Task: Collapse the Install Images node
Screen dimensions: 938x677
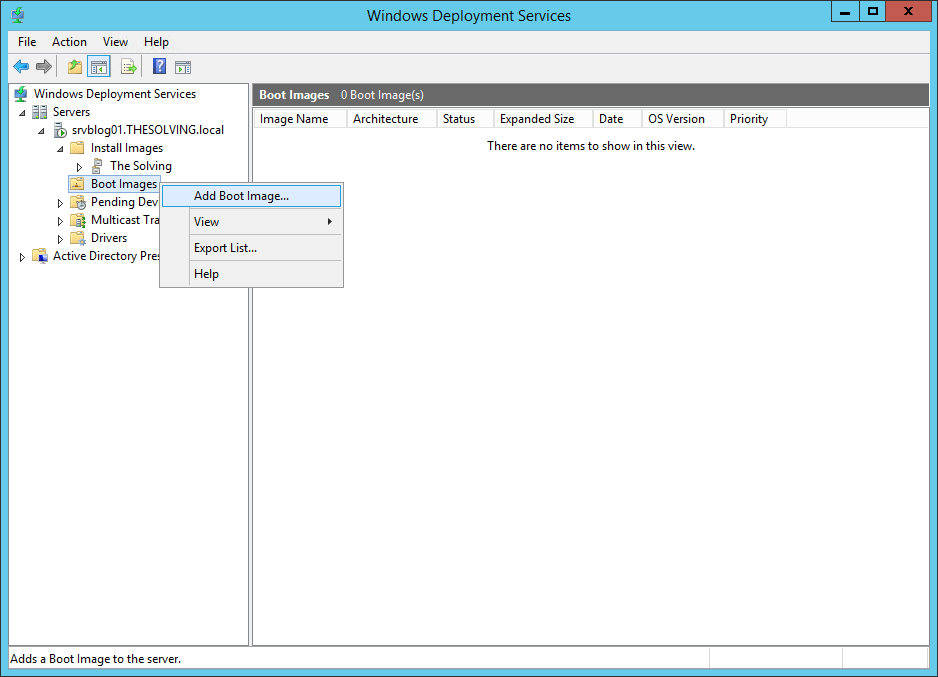Action: pos(60,149)
